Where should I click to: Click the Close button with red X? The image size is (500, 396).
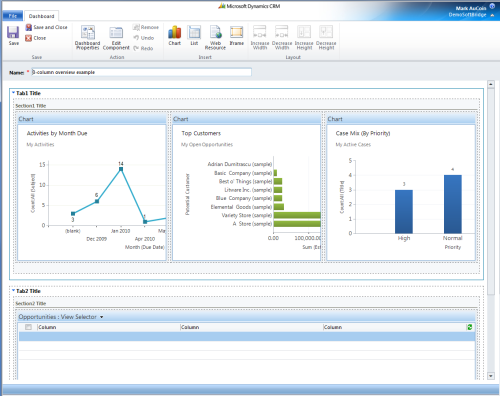pyautogui.click(x=36, y=38)
